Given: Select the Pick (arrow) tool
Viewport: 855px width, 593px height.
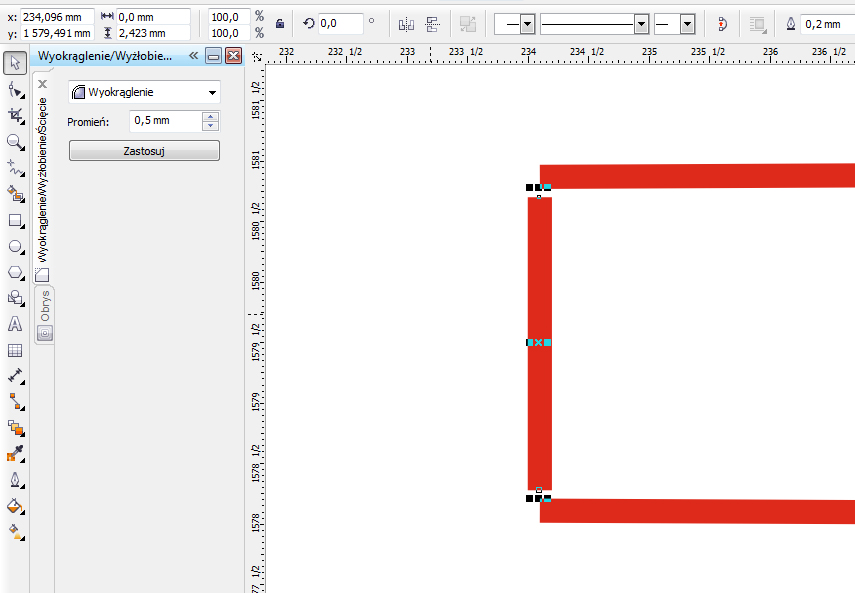Looking at the screenshot, I should tap(15, 64).
